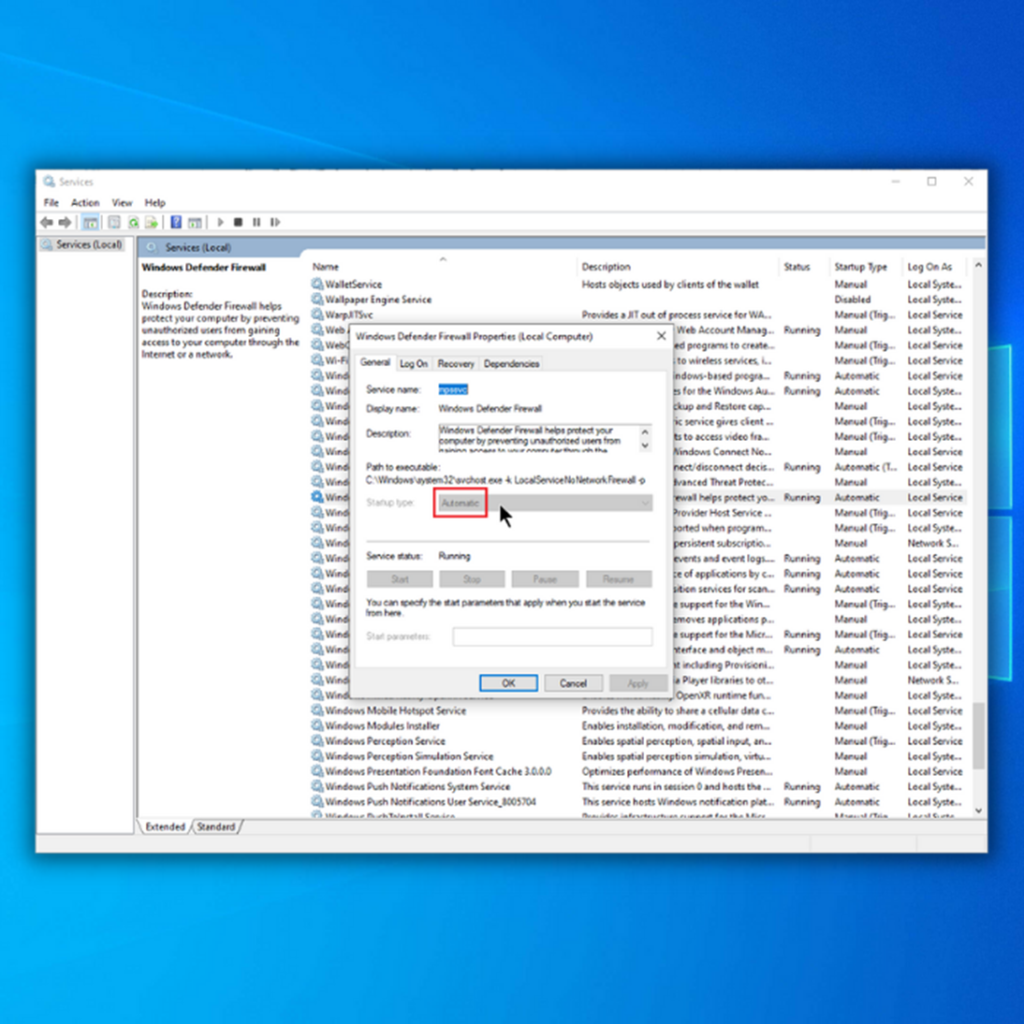The height and width of the screenshot is (1024, 1024).
Task: Click the description box's down arrow
Action: [x=645, y=445]
